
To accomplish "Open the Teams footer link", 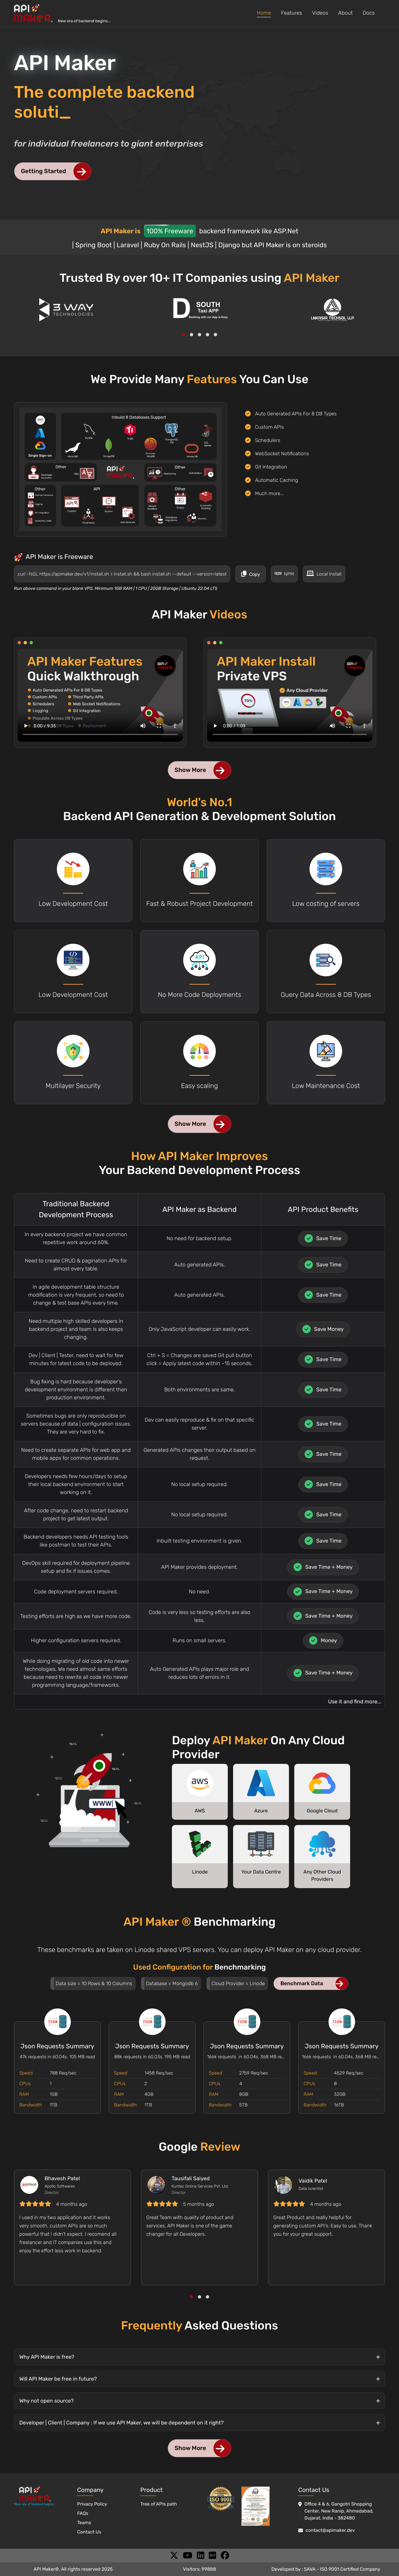I will 84,2522.
